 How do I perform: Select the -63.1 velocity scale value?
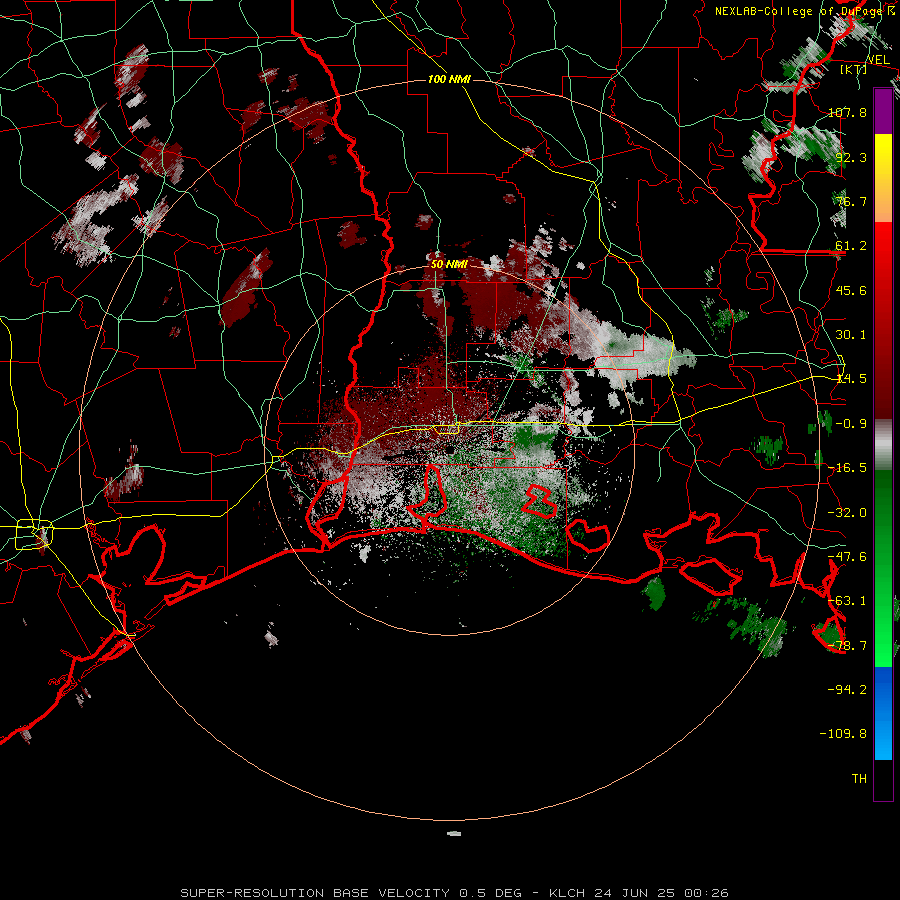point(847,601)
